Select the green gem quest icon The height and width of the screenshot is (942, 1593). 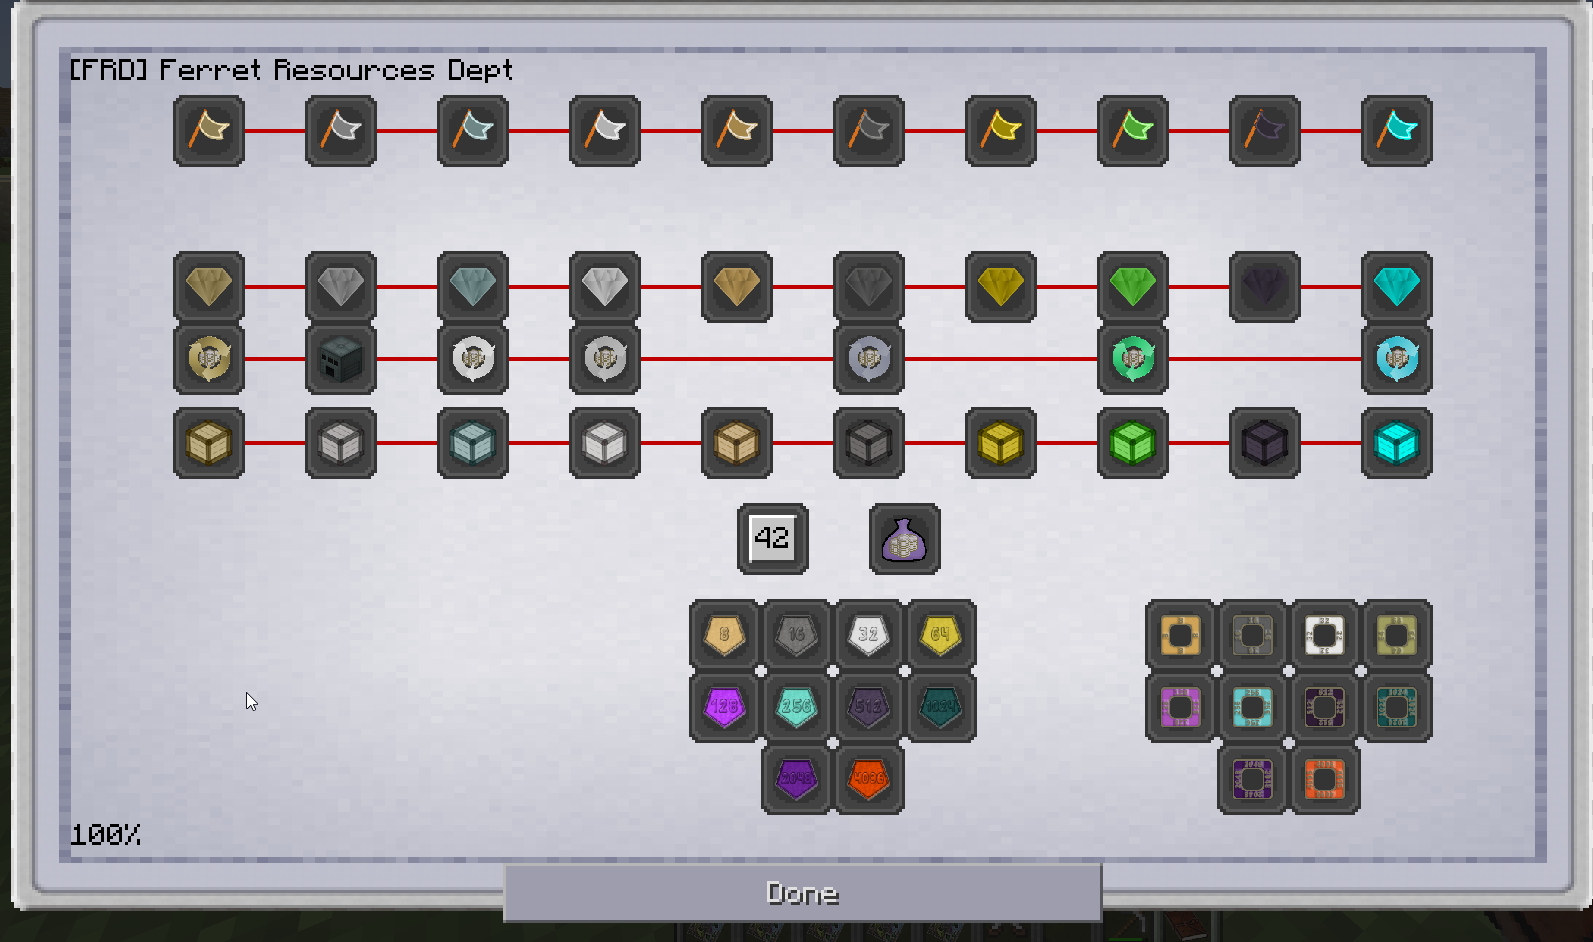1133,287
